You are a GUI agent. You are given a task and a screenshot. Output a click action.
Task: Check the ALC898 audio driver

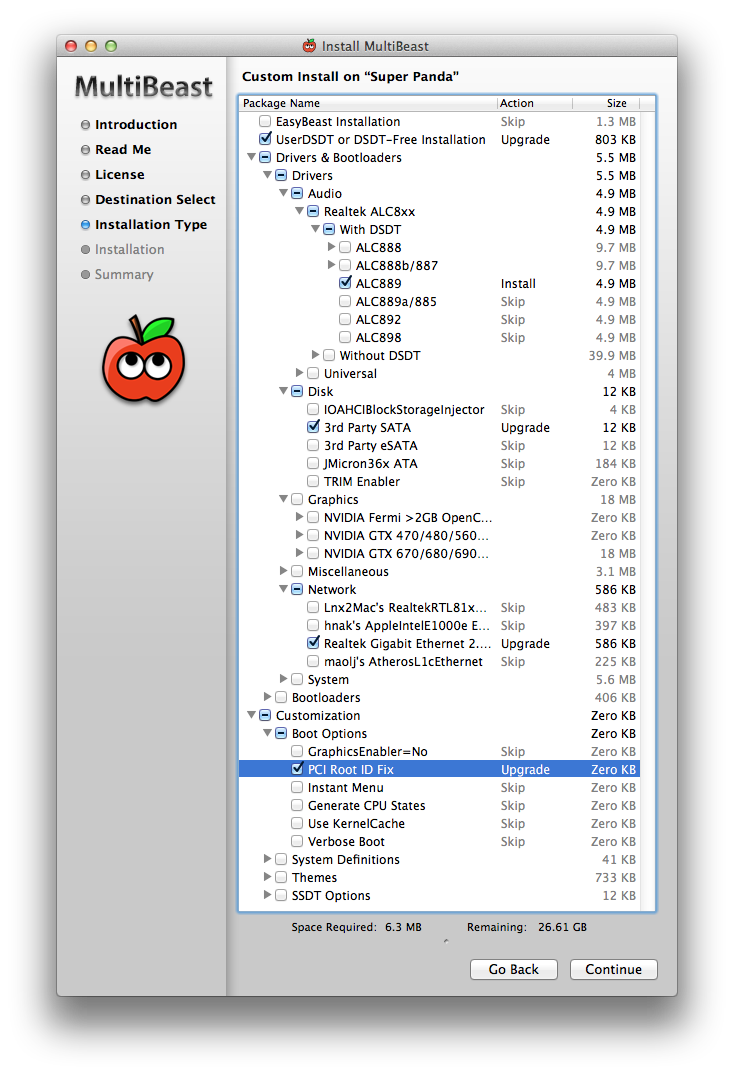345,337
